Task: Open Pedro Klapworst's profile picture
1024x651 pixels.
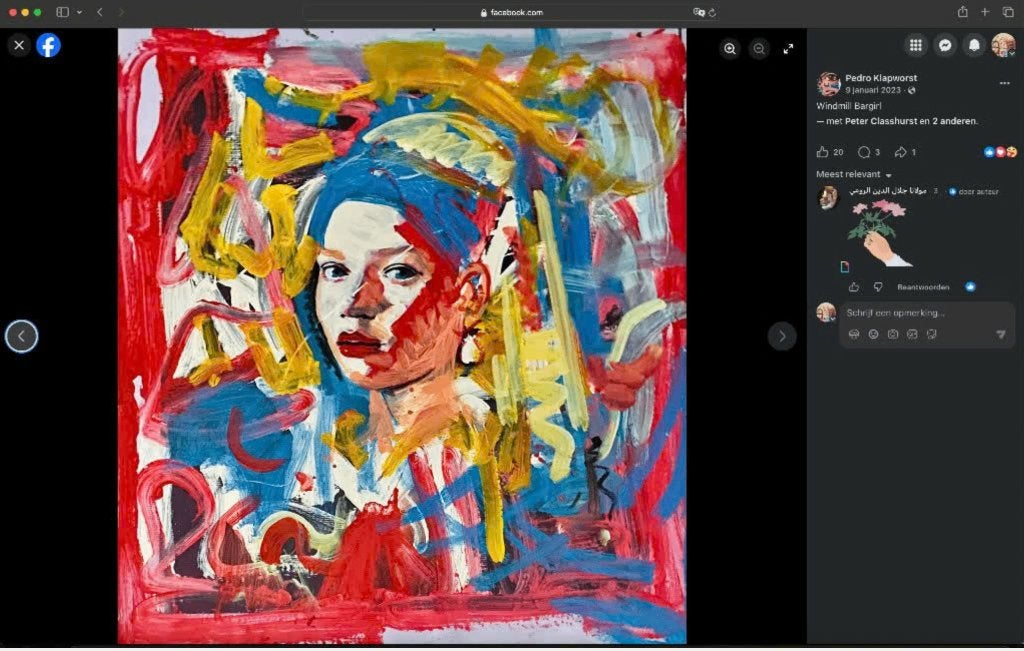Action: pos(828,84)
